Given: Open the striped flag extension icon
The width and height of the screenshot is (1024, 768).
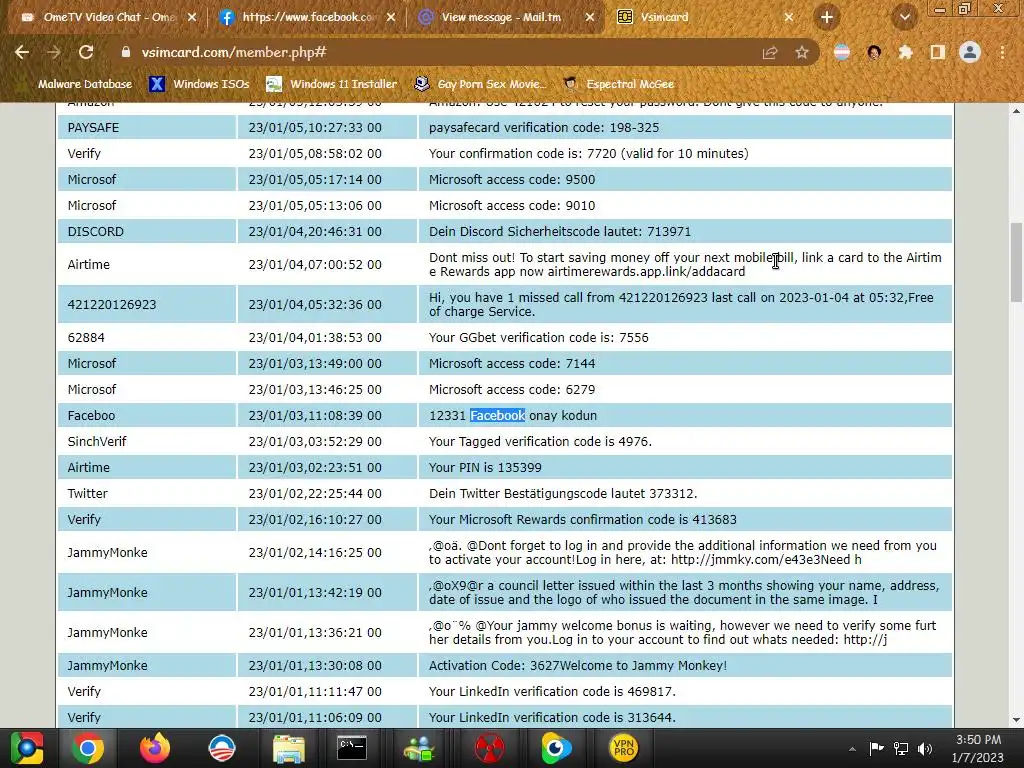Looking at the screenshot, I should tap(842, 52).
